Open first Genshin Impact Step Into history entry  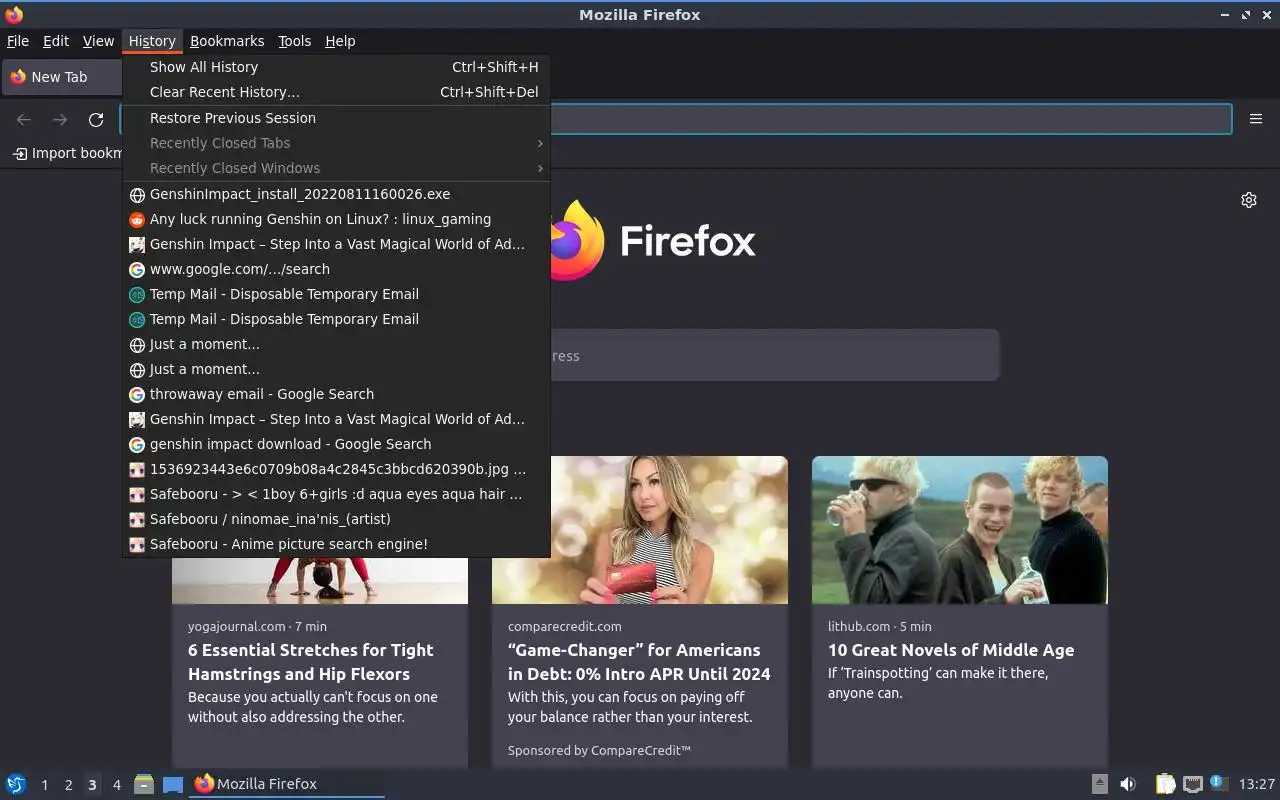pos(336,244)
